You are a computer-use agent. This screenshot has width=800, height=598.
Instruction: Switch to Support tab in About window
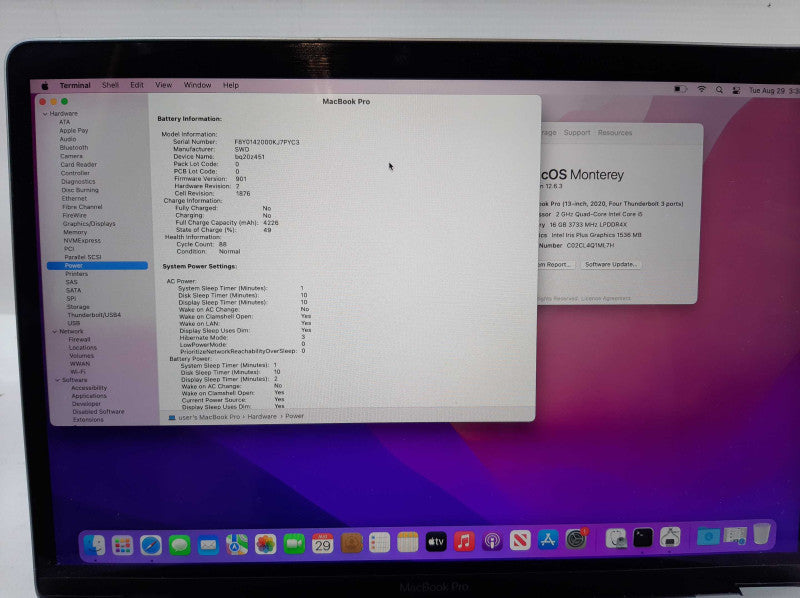tap(577, 132)
